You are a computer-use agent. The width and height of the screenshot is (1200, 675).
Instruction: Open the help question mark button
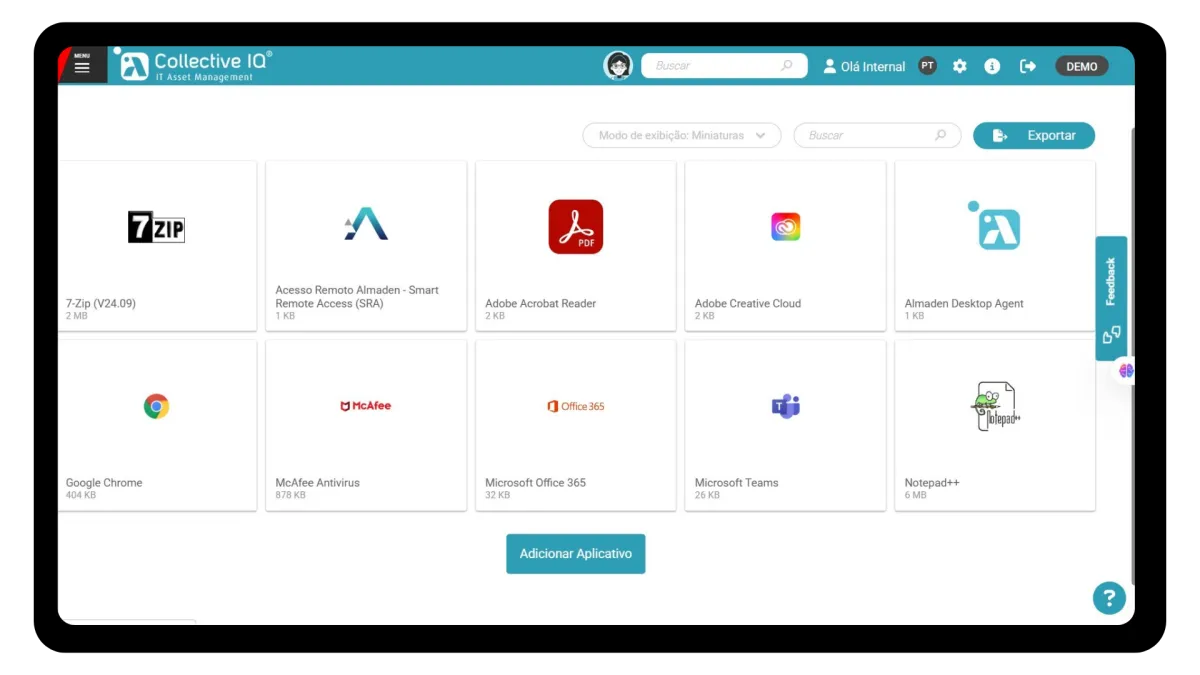pyautogui.click(x=1109, y=598)
